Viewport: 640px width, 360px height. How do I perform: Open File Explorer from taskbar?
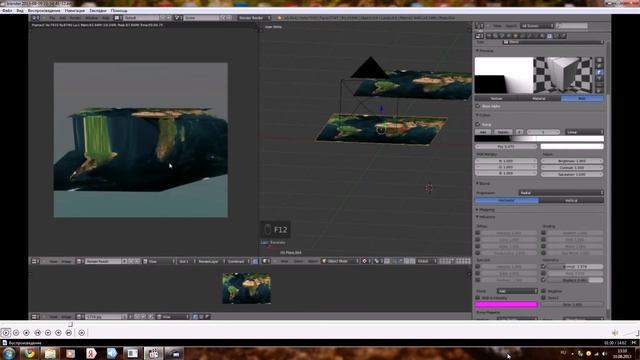50,353
